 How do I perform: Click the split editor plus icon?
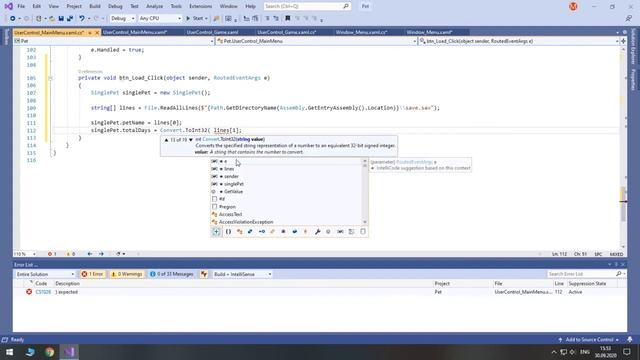[x=623, y=41]
